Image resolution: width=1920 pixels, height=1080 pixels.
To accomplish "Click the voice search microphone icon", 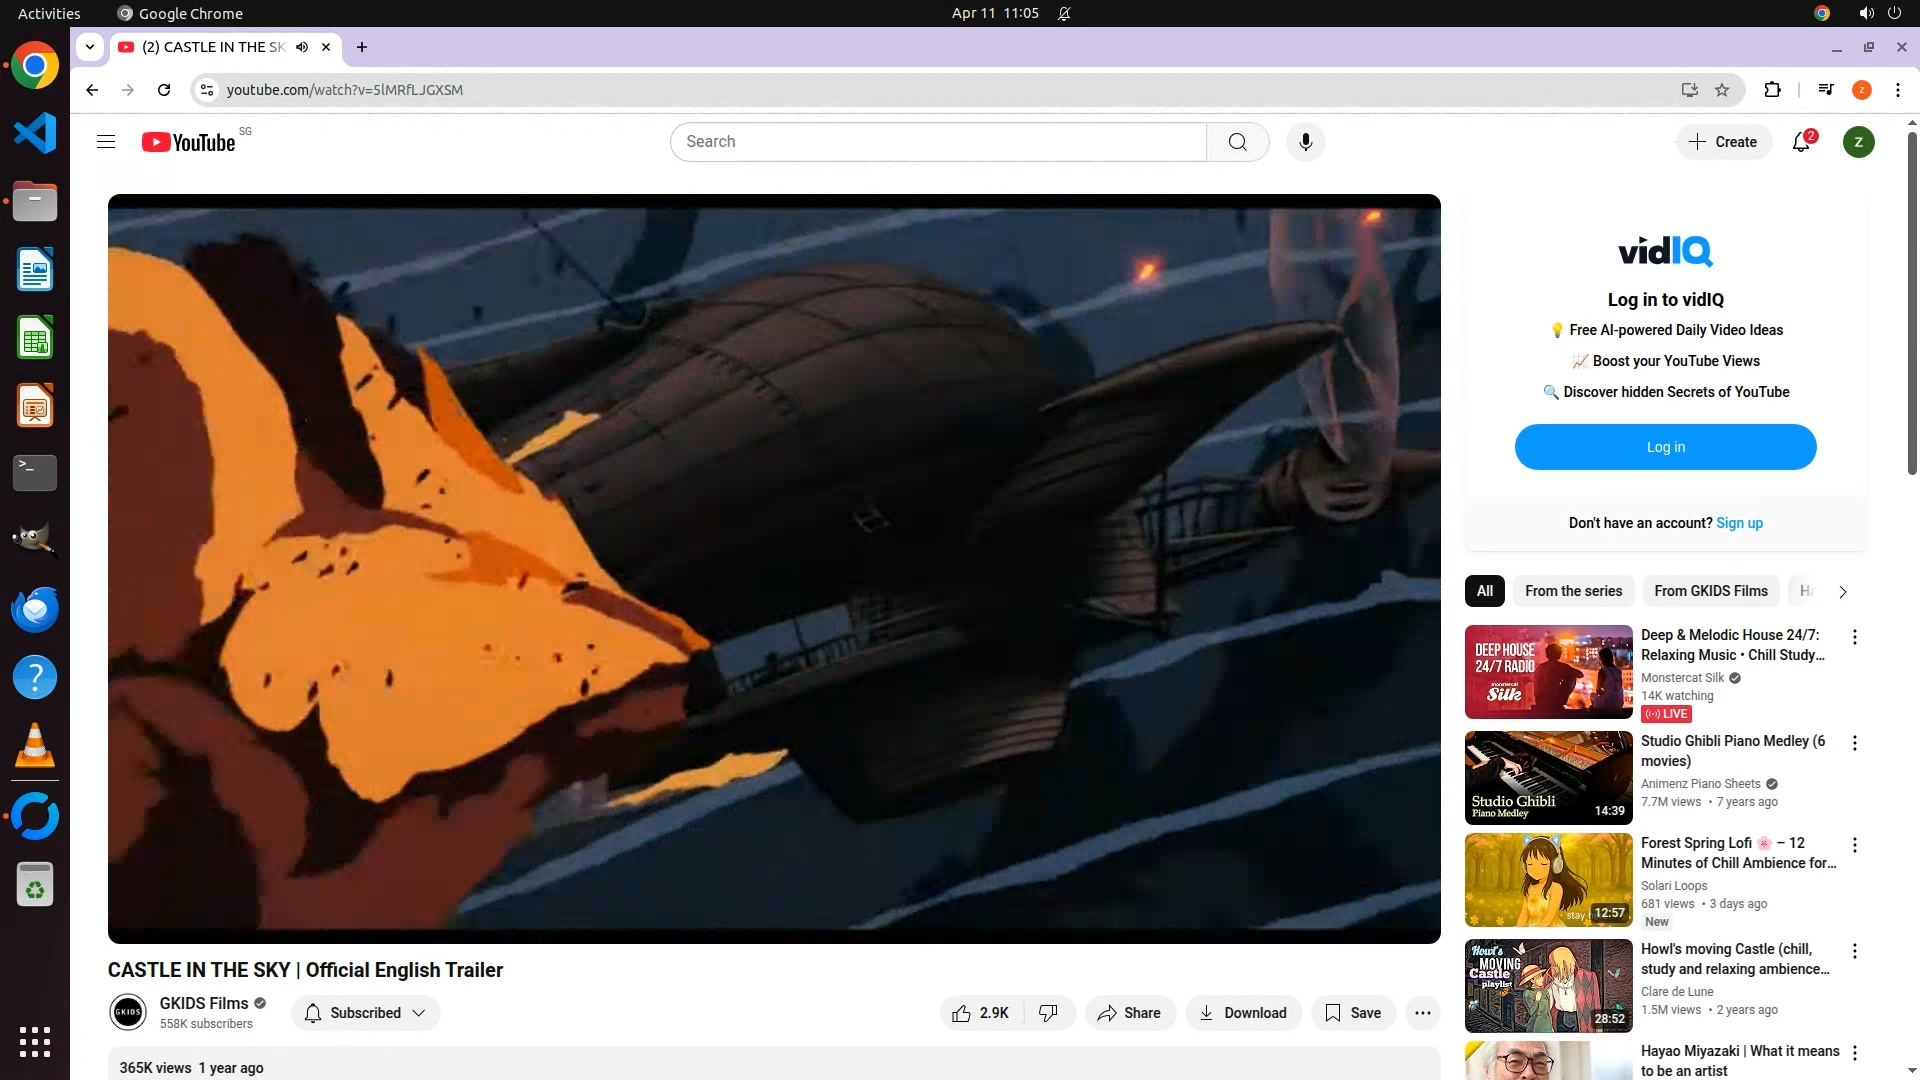I will pos(1305,142).
